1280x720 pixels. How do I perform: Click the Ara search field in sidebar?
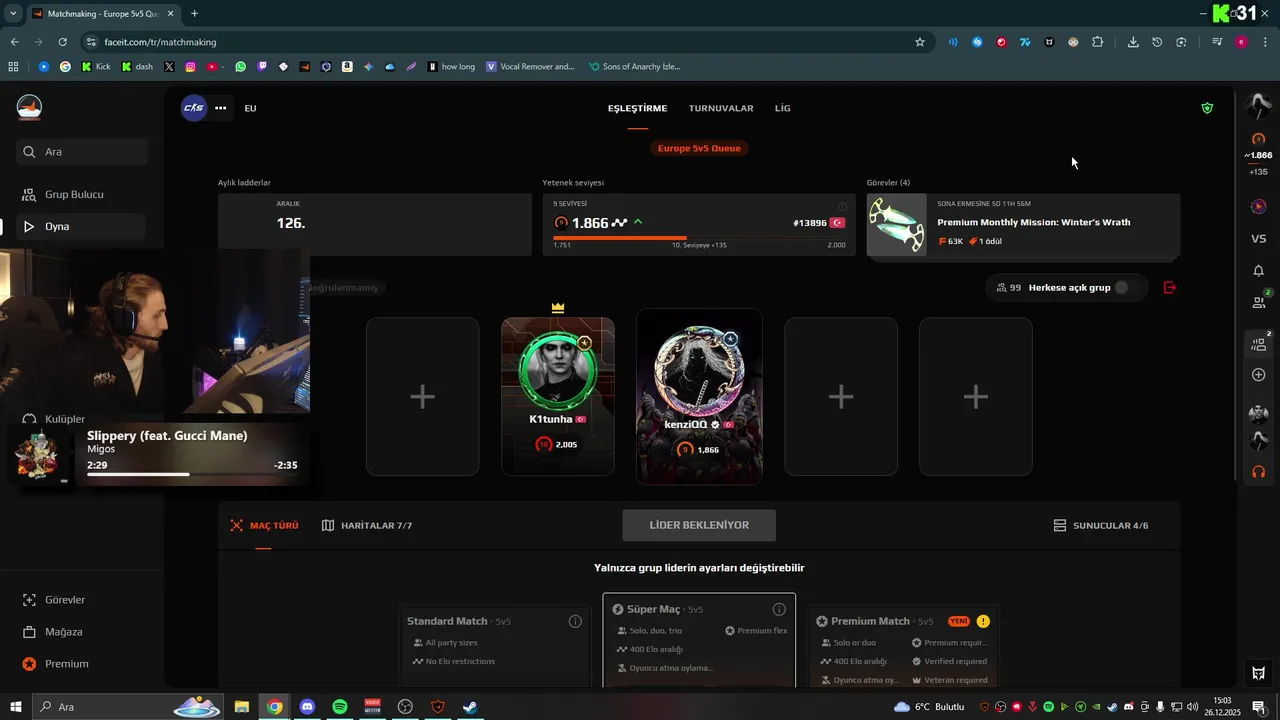pos(82,152)
